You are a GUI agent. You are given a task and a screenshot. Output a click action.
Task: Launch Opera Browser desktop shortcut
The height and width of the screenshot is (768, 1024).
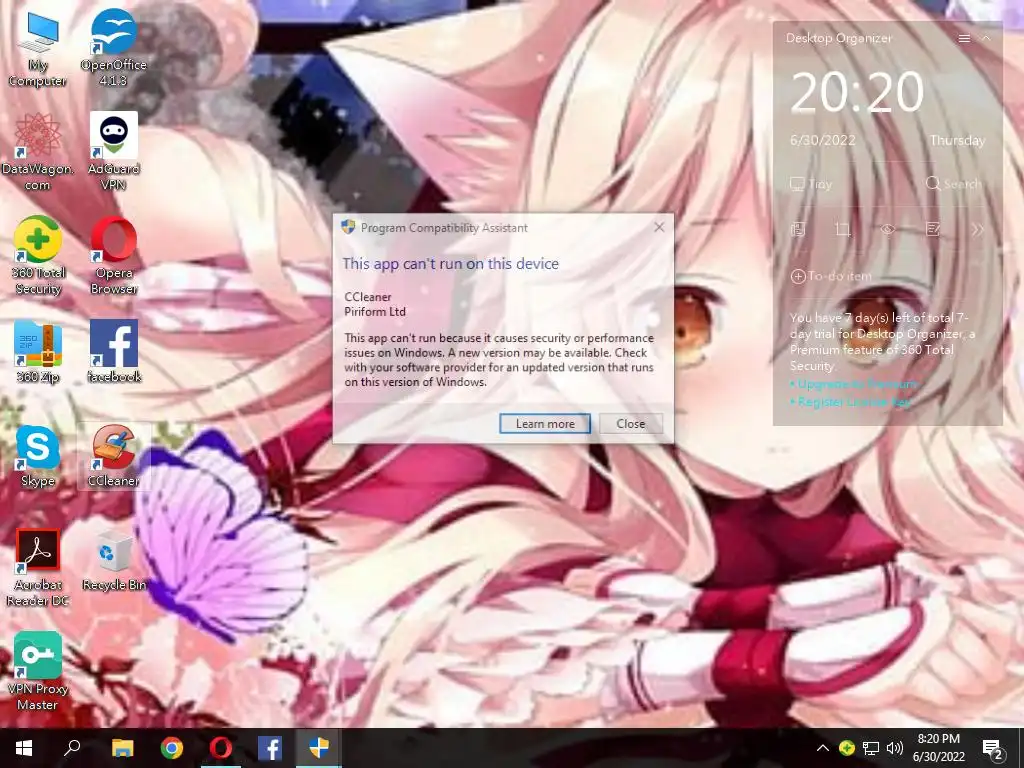(114, 256)
